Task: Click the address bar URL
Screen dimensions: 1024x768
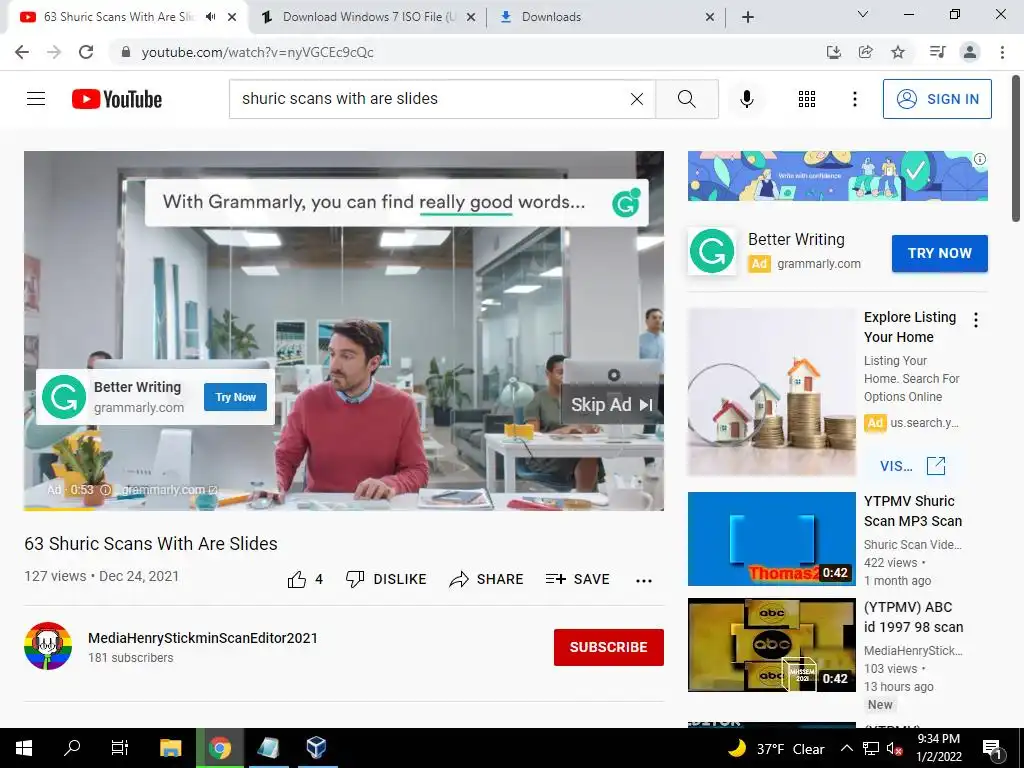Action: coord(257,52)
